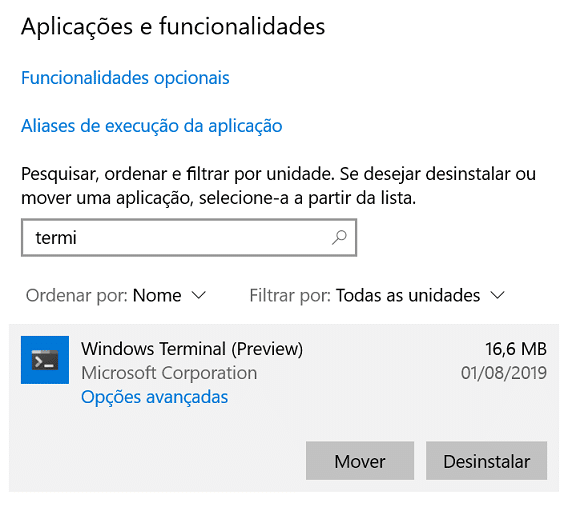Click the Microsoft Corporation publisher text
Viewport: 572px width, 507px height.
[169, 373]
